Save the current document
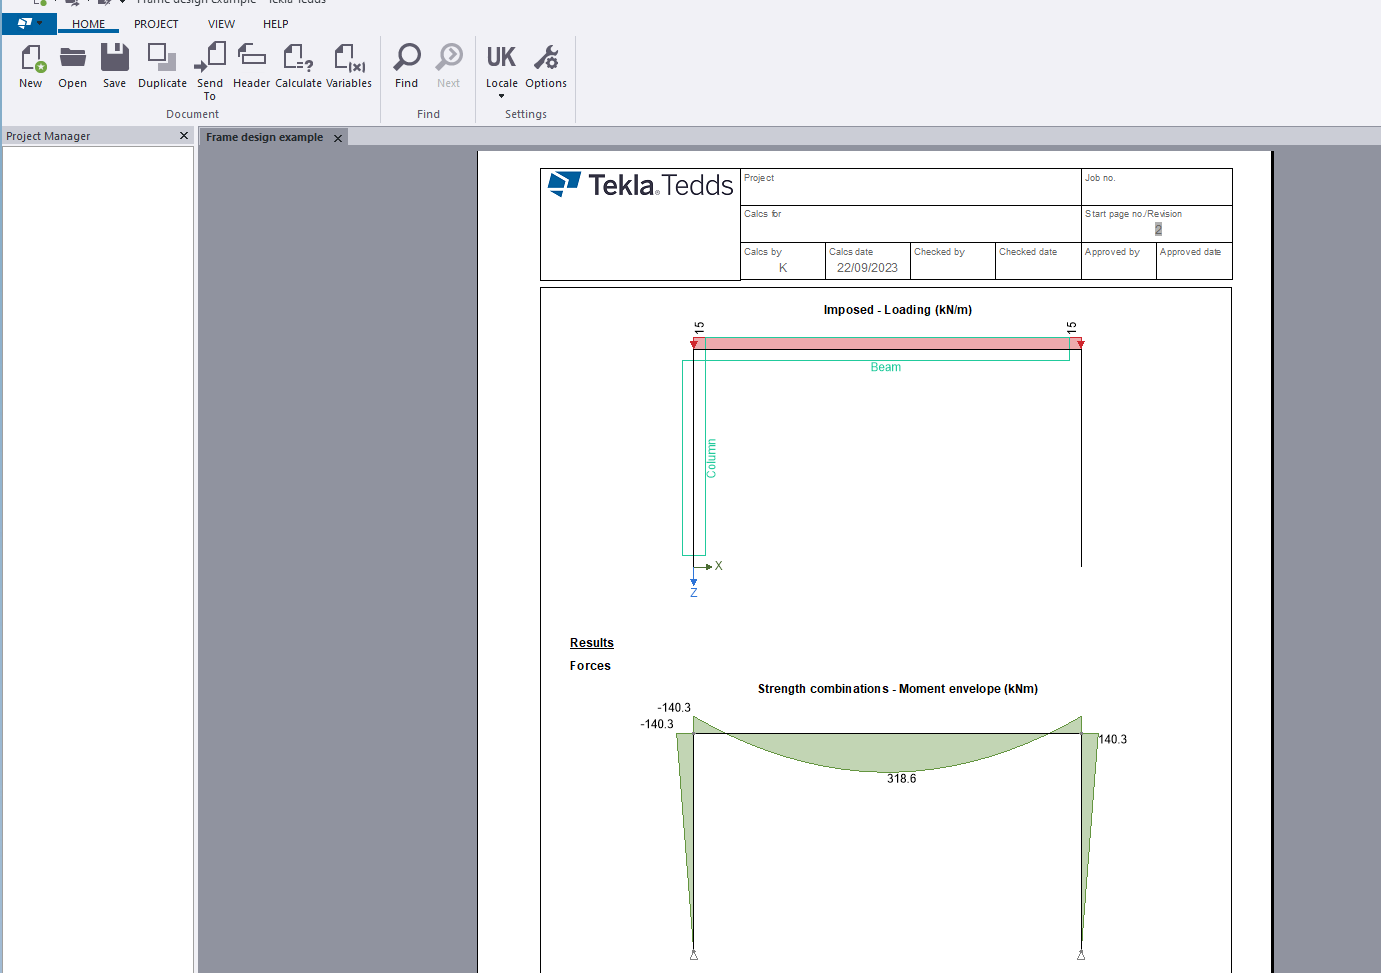 [115, 66]
